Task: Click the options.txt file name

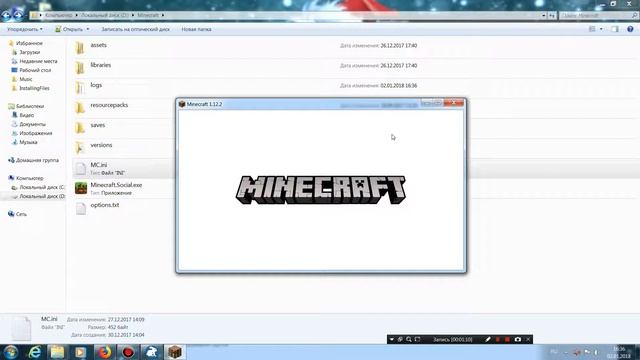Action: pyautogui.click(x=105, y=205)
